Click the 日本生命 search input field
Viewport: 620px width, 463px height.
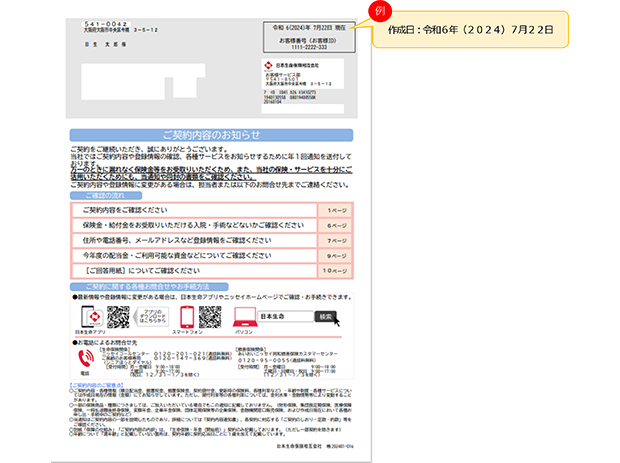click(x=284, y=316)
